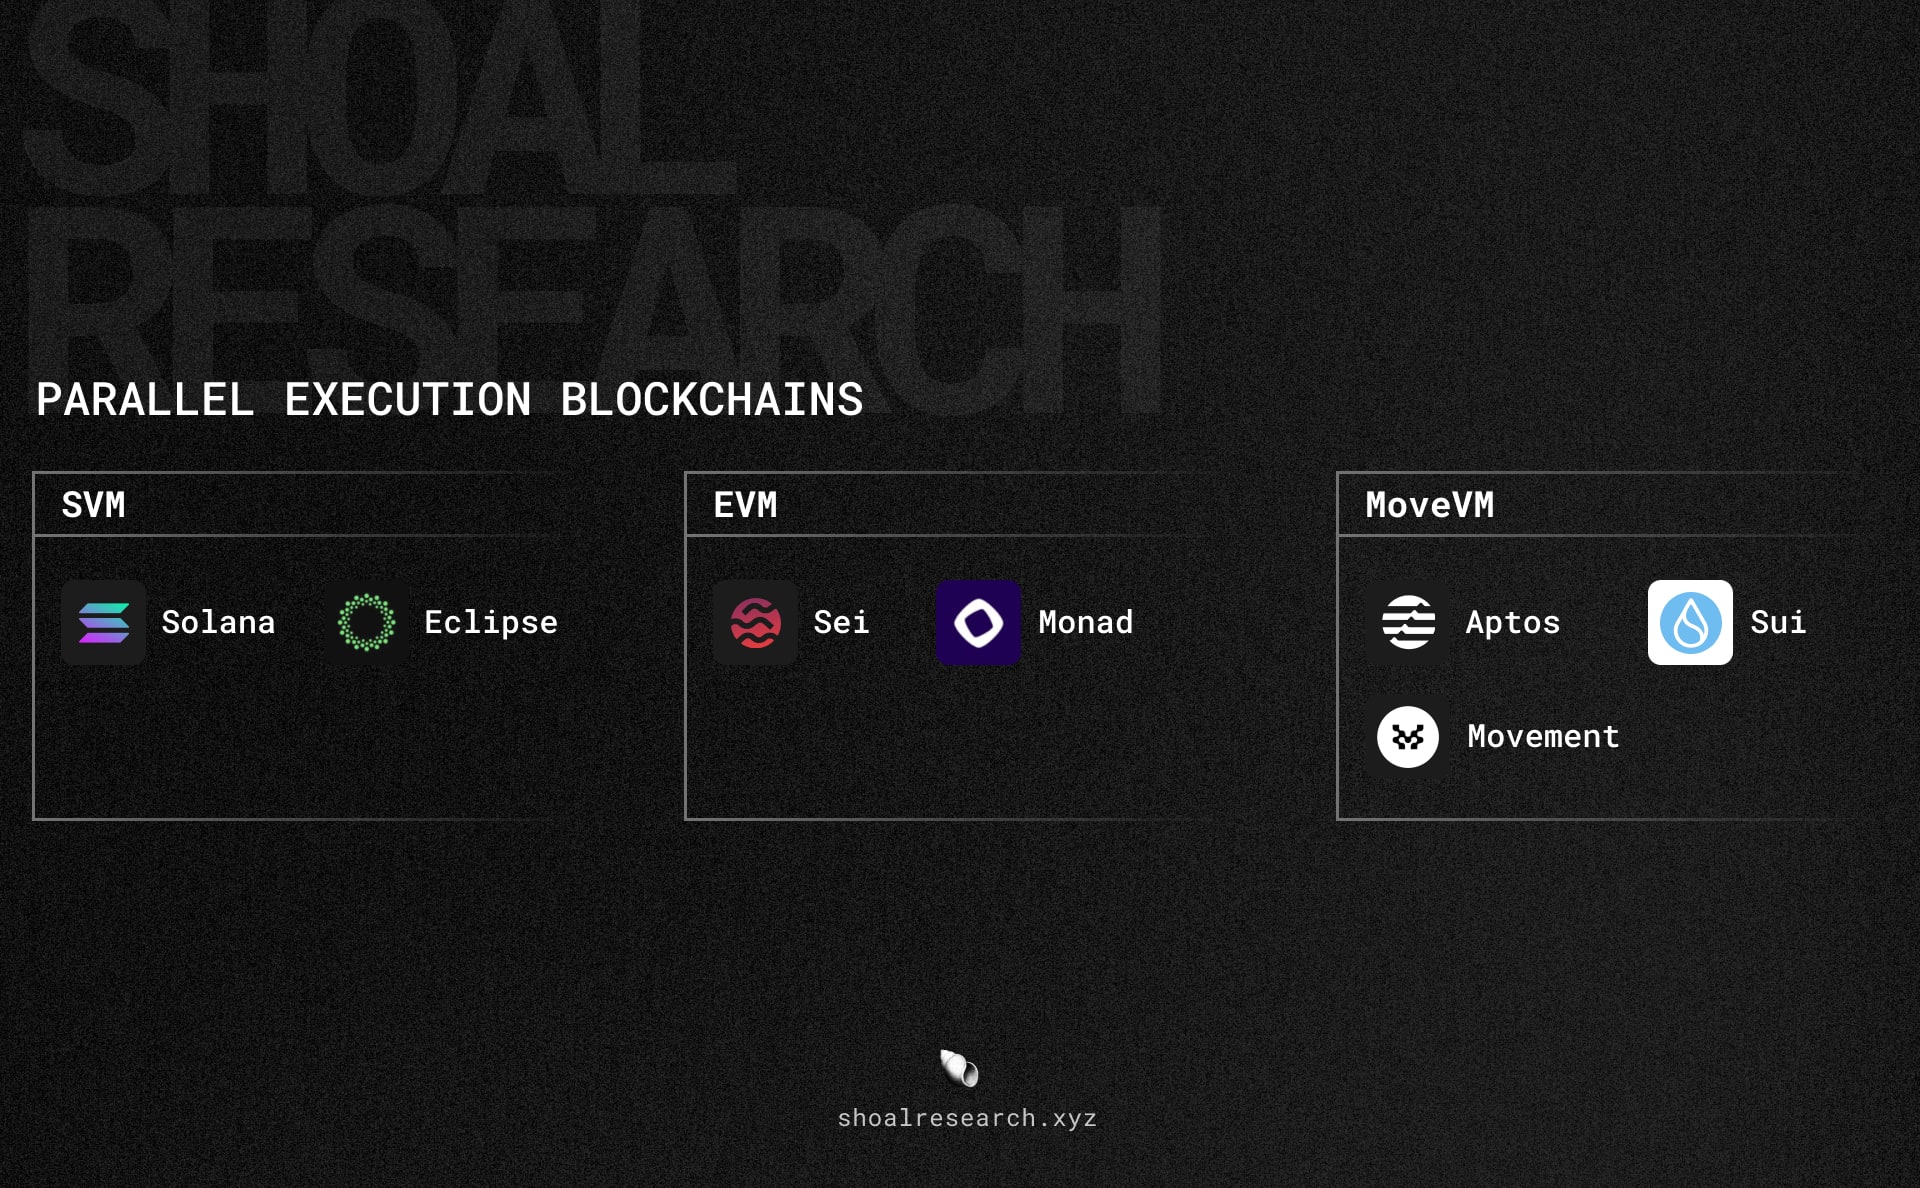Click the Solana text label
The width and height of the screenshot is (1920, 1188).
point(218,622)
